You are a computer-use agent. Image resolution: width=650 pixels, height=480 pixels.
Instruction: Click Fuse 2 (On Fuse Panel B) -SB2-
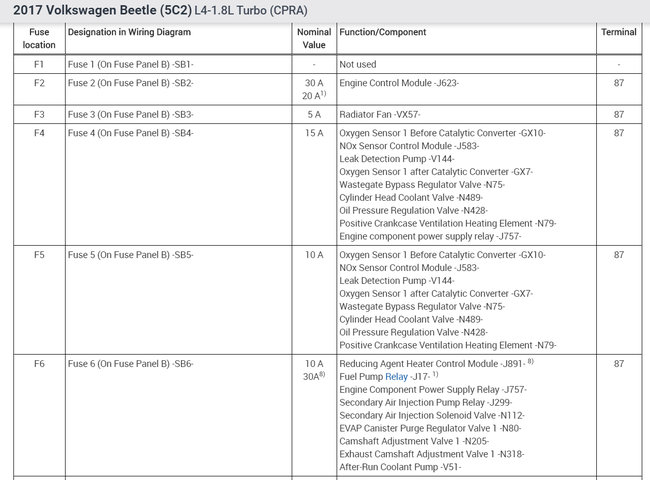tap(131, 83)
